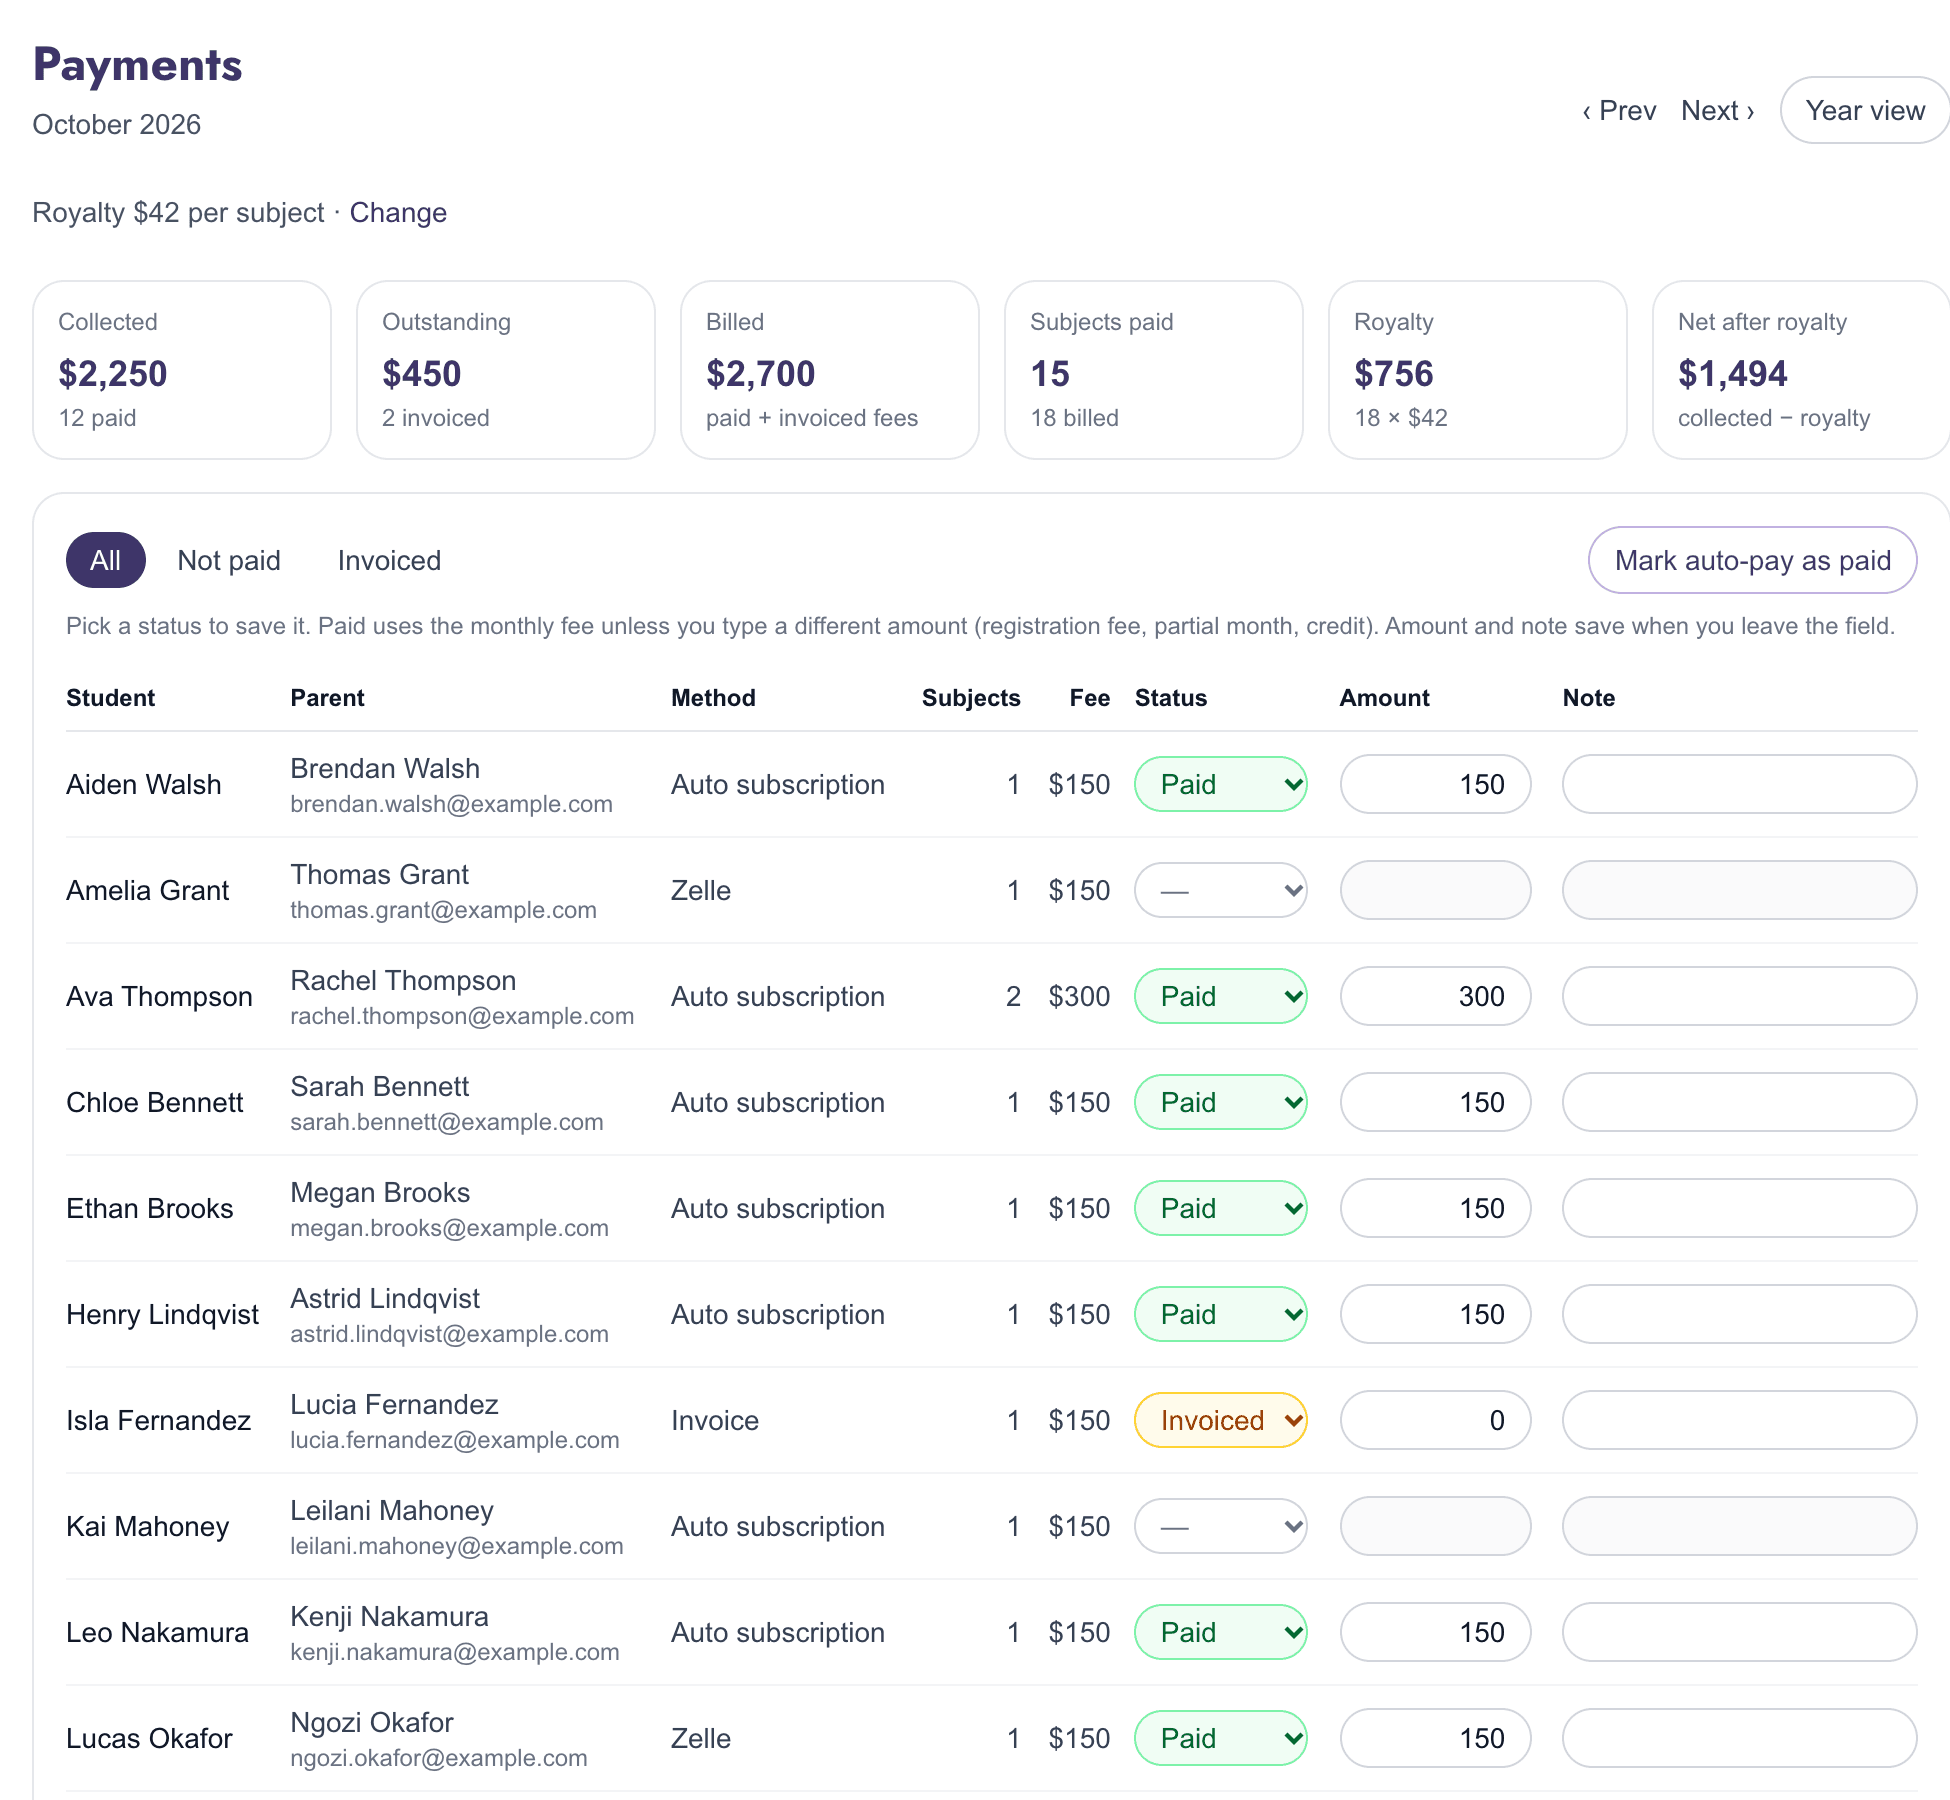Edit Aiden Walsh's amount field

coord(1435,784)
